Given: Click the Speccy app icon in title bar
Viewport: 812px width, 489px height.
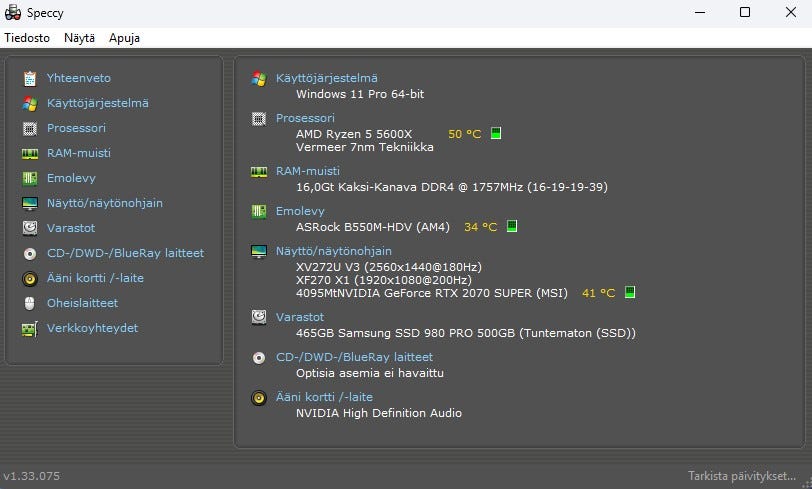Looking at the screenshot, I should pos(12,12).
